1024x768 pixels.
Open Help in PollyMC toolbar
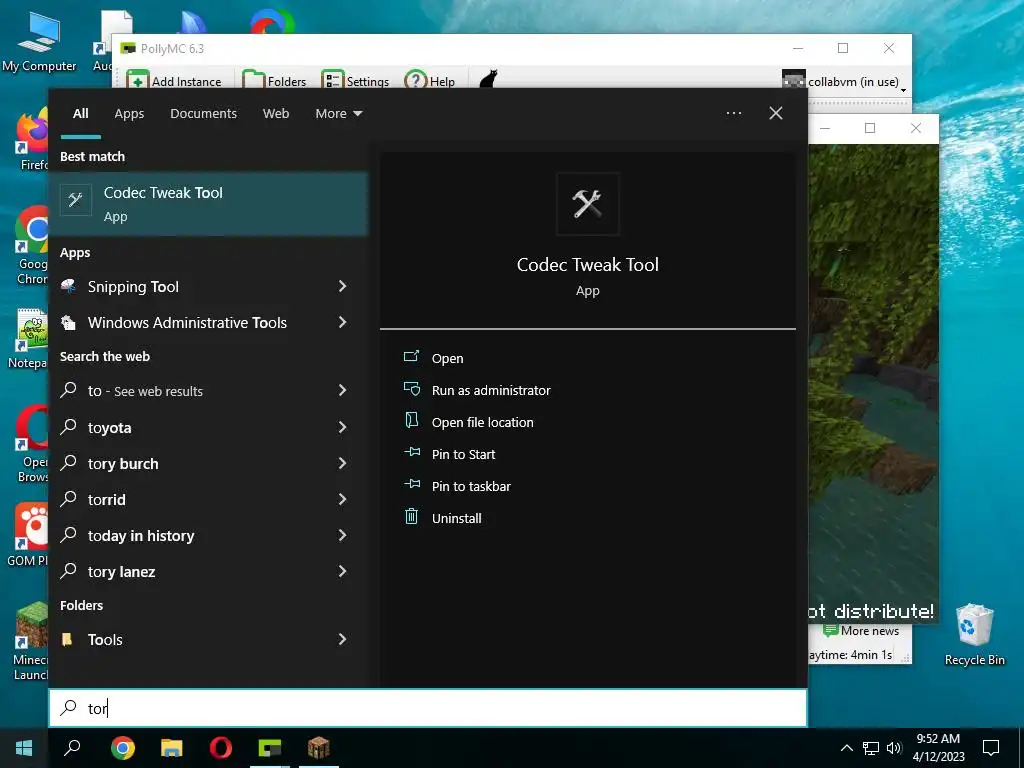click(x=430, y=81)
